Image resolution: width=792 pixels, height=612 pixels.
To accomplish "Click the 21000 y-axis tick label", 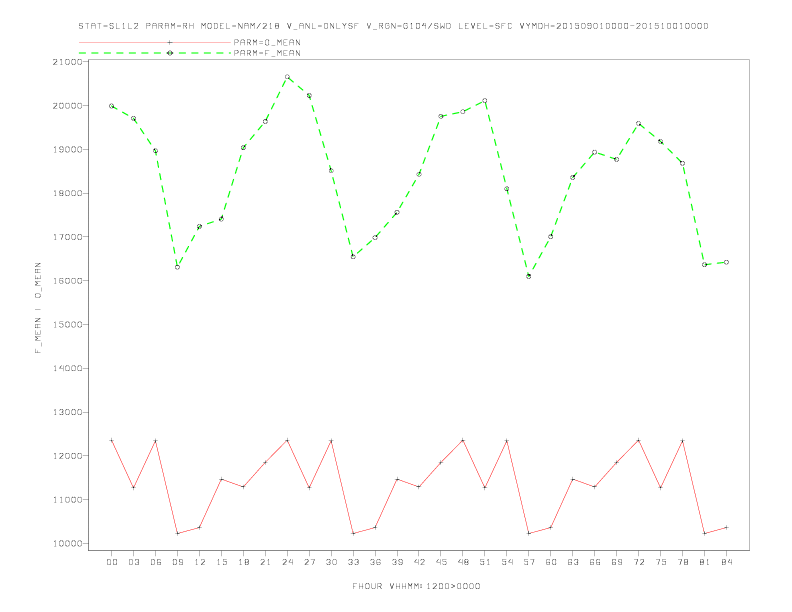I will click(x=67, y=62).
